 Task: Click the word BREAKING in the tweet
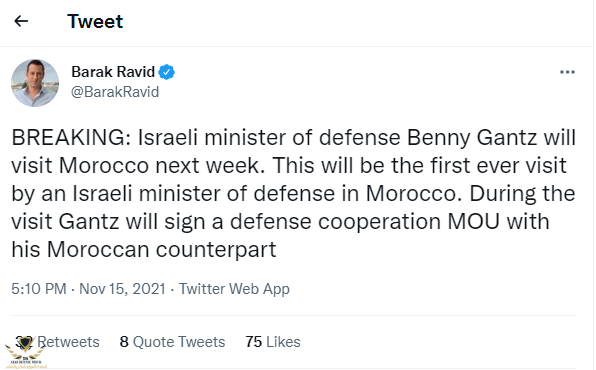(71, 138)
